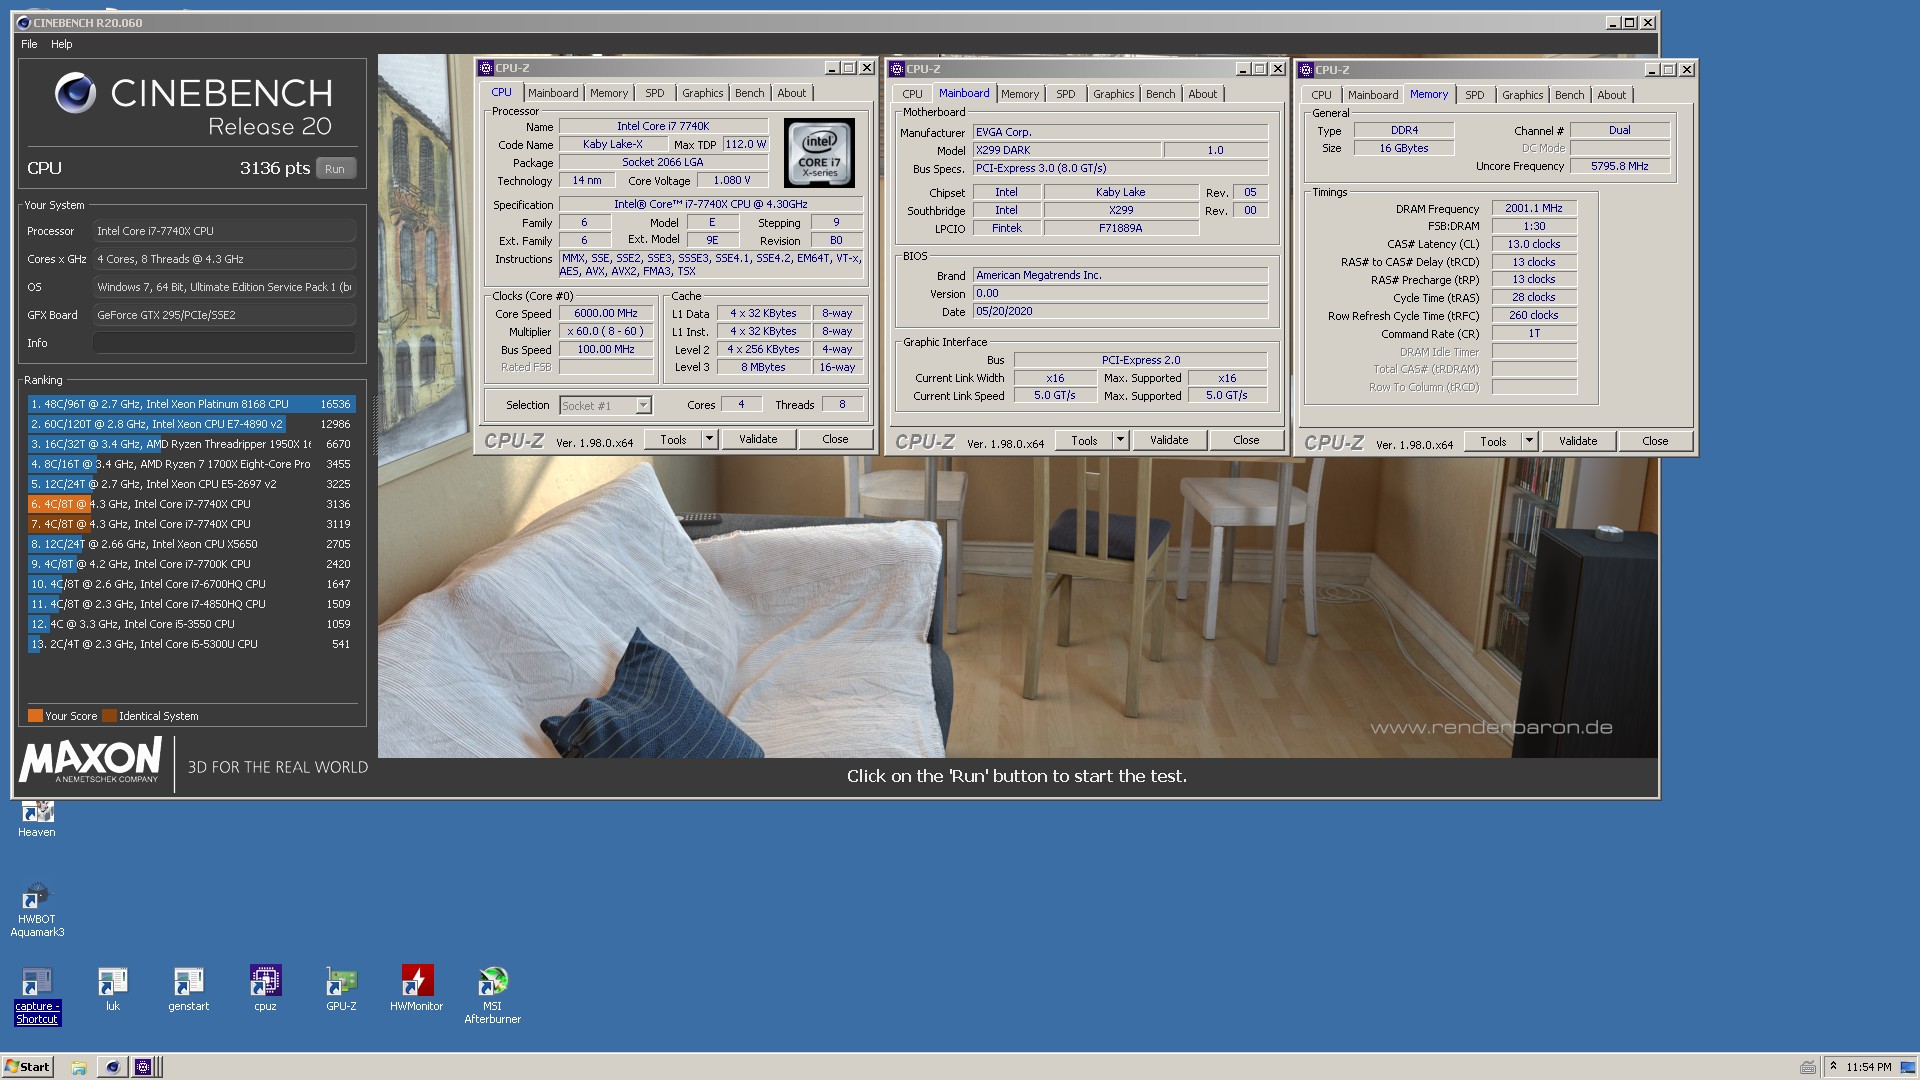Click the Memory CPU-Z window title icon
The width and height of the screenshot is (1920, 1080).
click(x=1306, y=70)
